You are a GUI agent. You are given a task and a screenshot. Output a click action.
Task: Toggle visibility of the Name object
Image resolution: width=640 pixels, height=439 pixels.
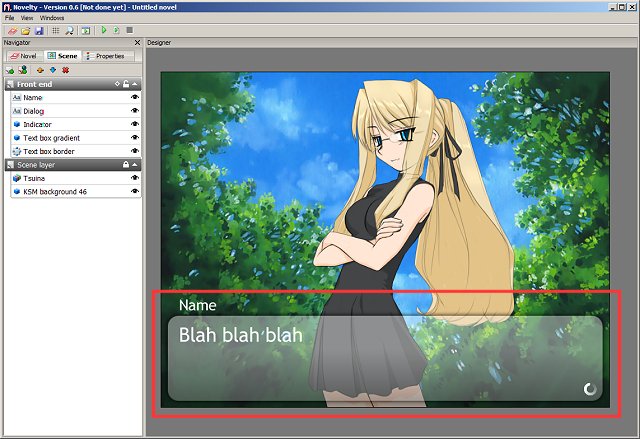click(134, 97)
